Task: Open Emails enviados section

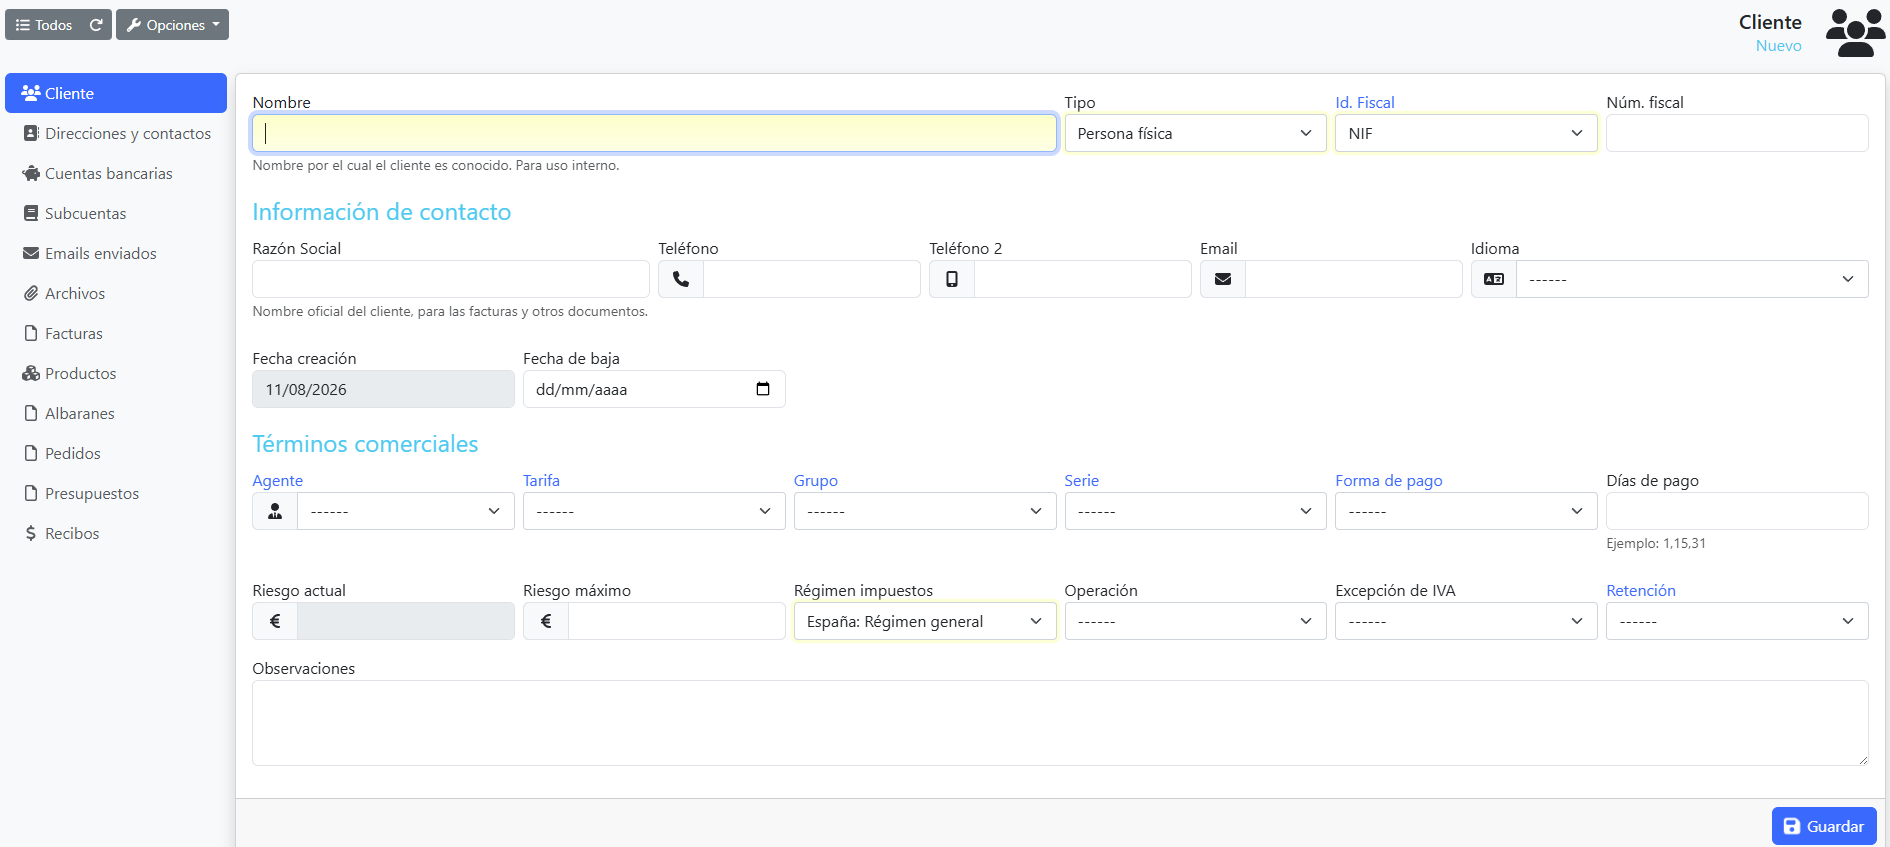Action: [116, 253]
